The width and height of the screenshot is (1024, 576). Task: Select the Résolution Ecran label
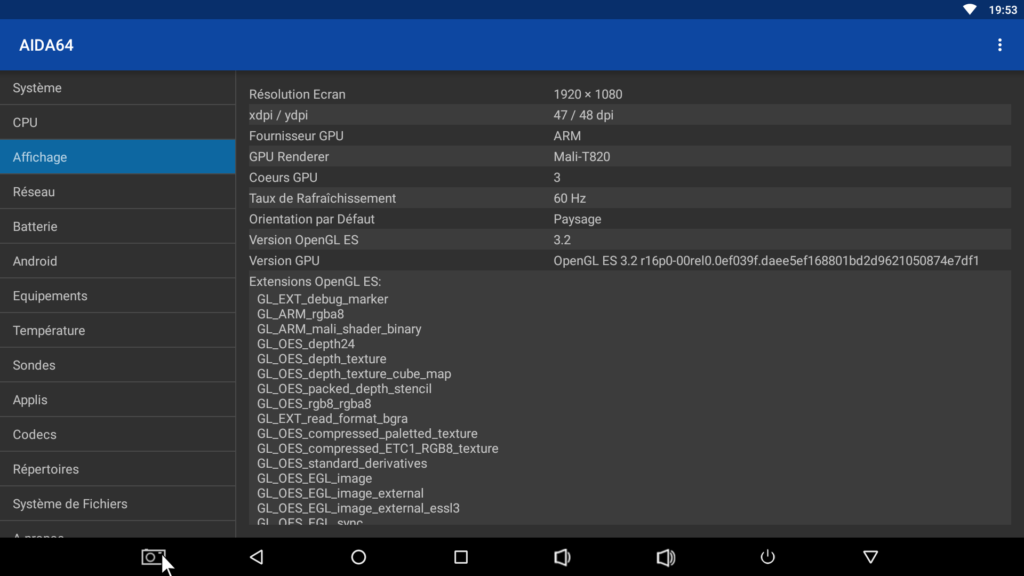click(x=297, y=94)
